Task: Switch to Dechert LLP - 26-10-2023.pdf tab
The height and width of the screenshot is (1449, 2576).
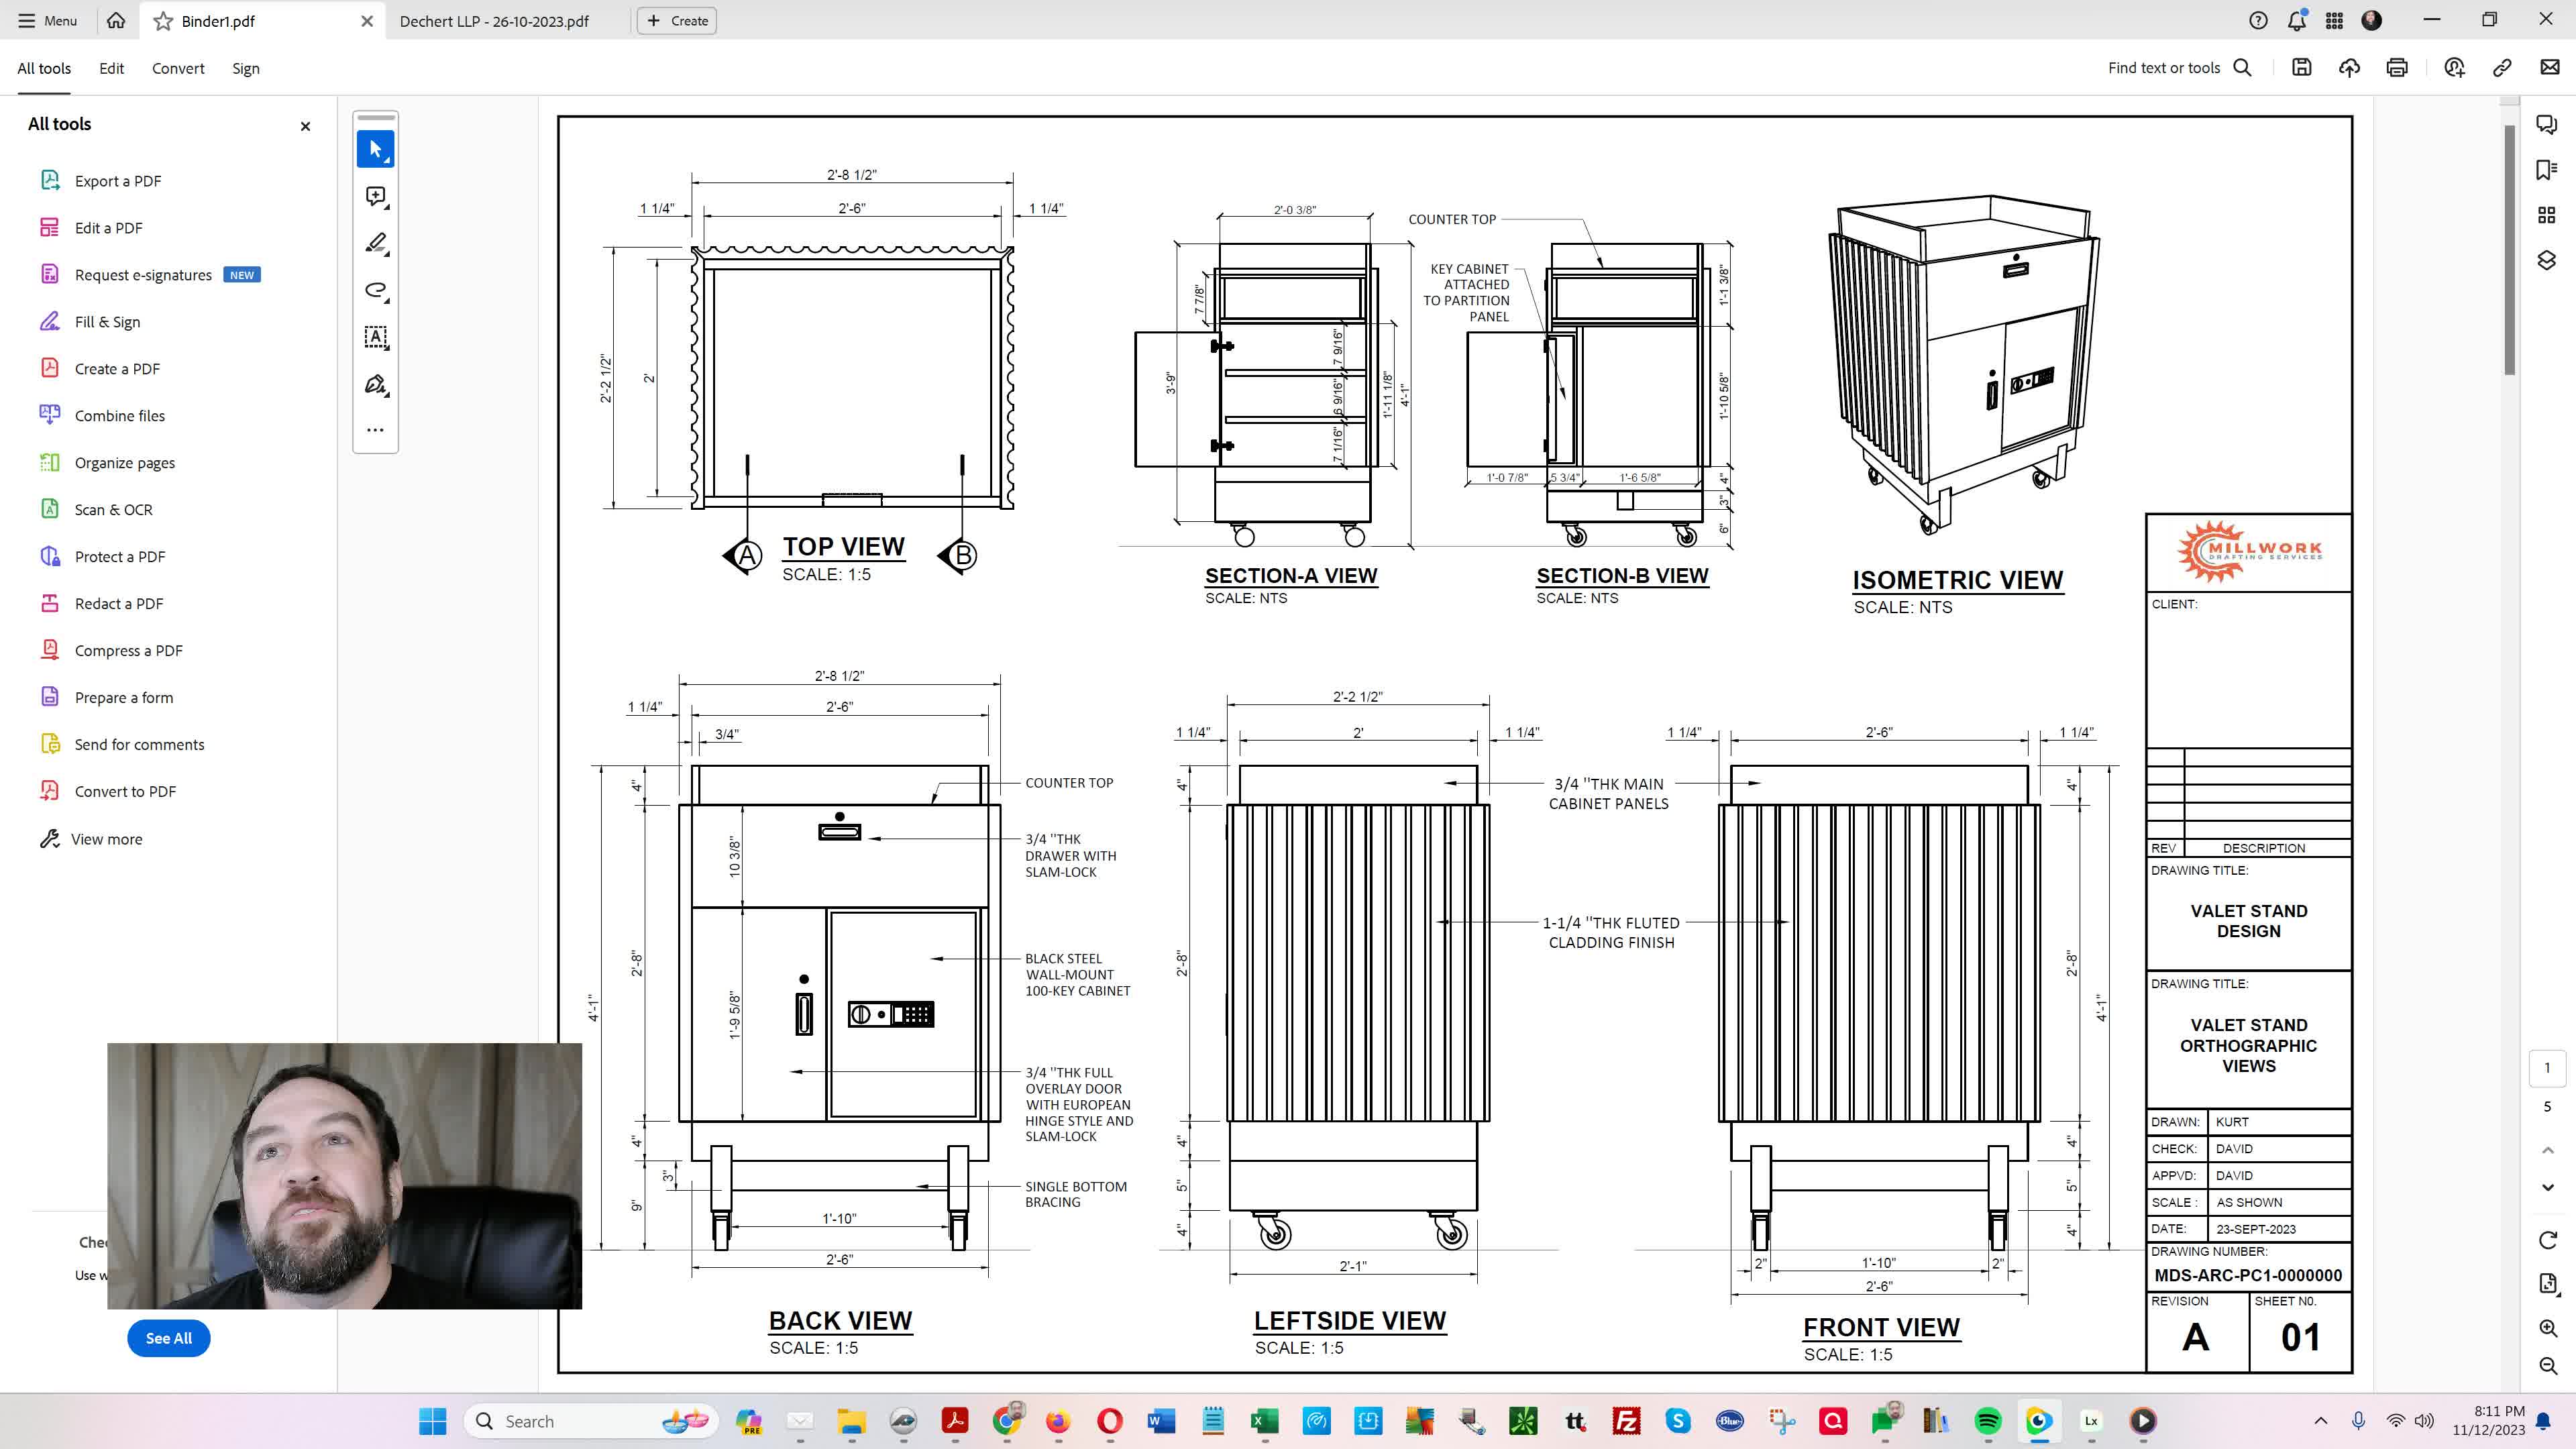Action: (494, 21)
